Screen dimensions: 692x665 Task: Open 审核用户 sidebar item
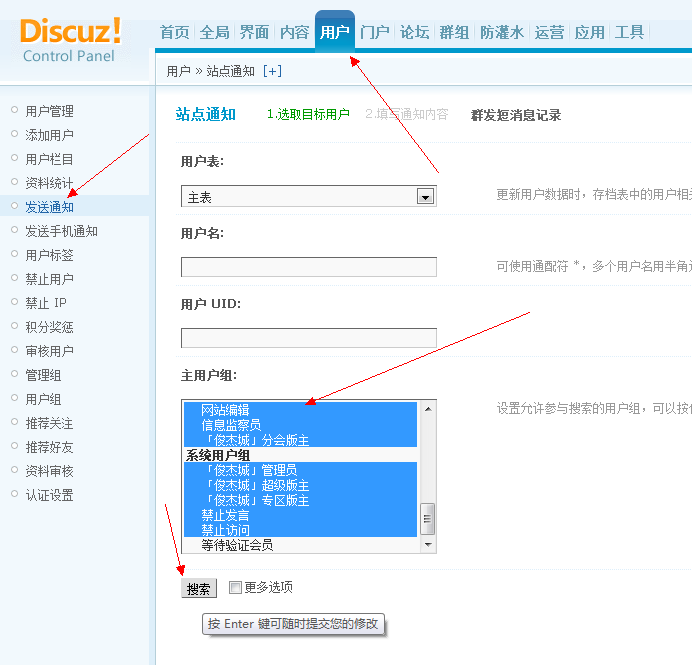click(x=49, y=351)
